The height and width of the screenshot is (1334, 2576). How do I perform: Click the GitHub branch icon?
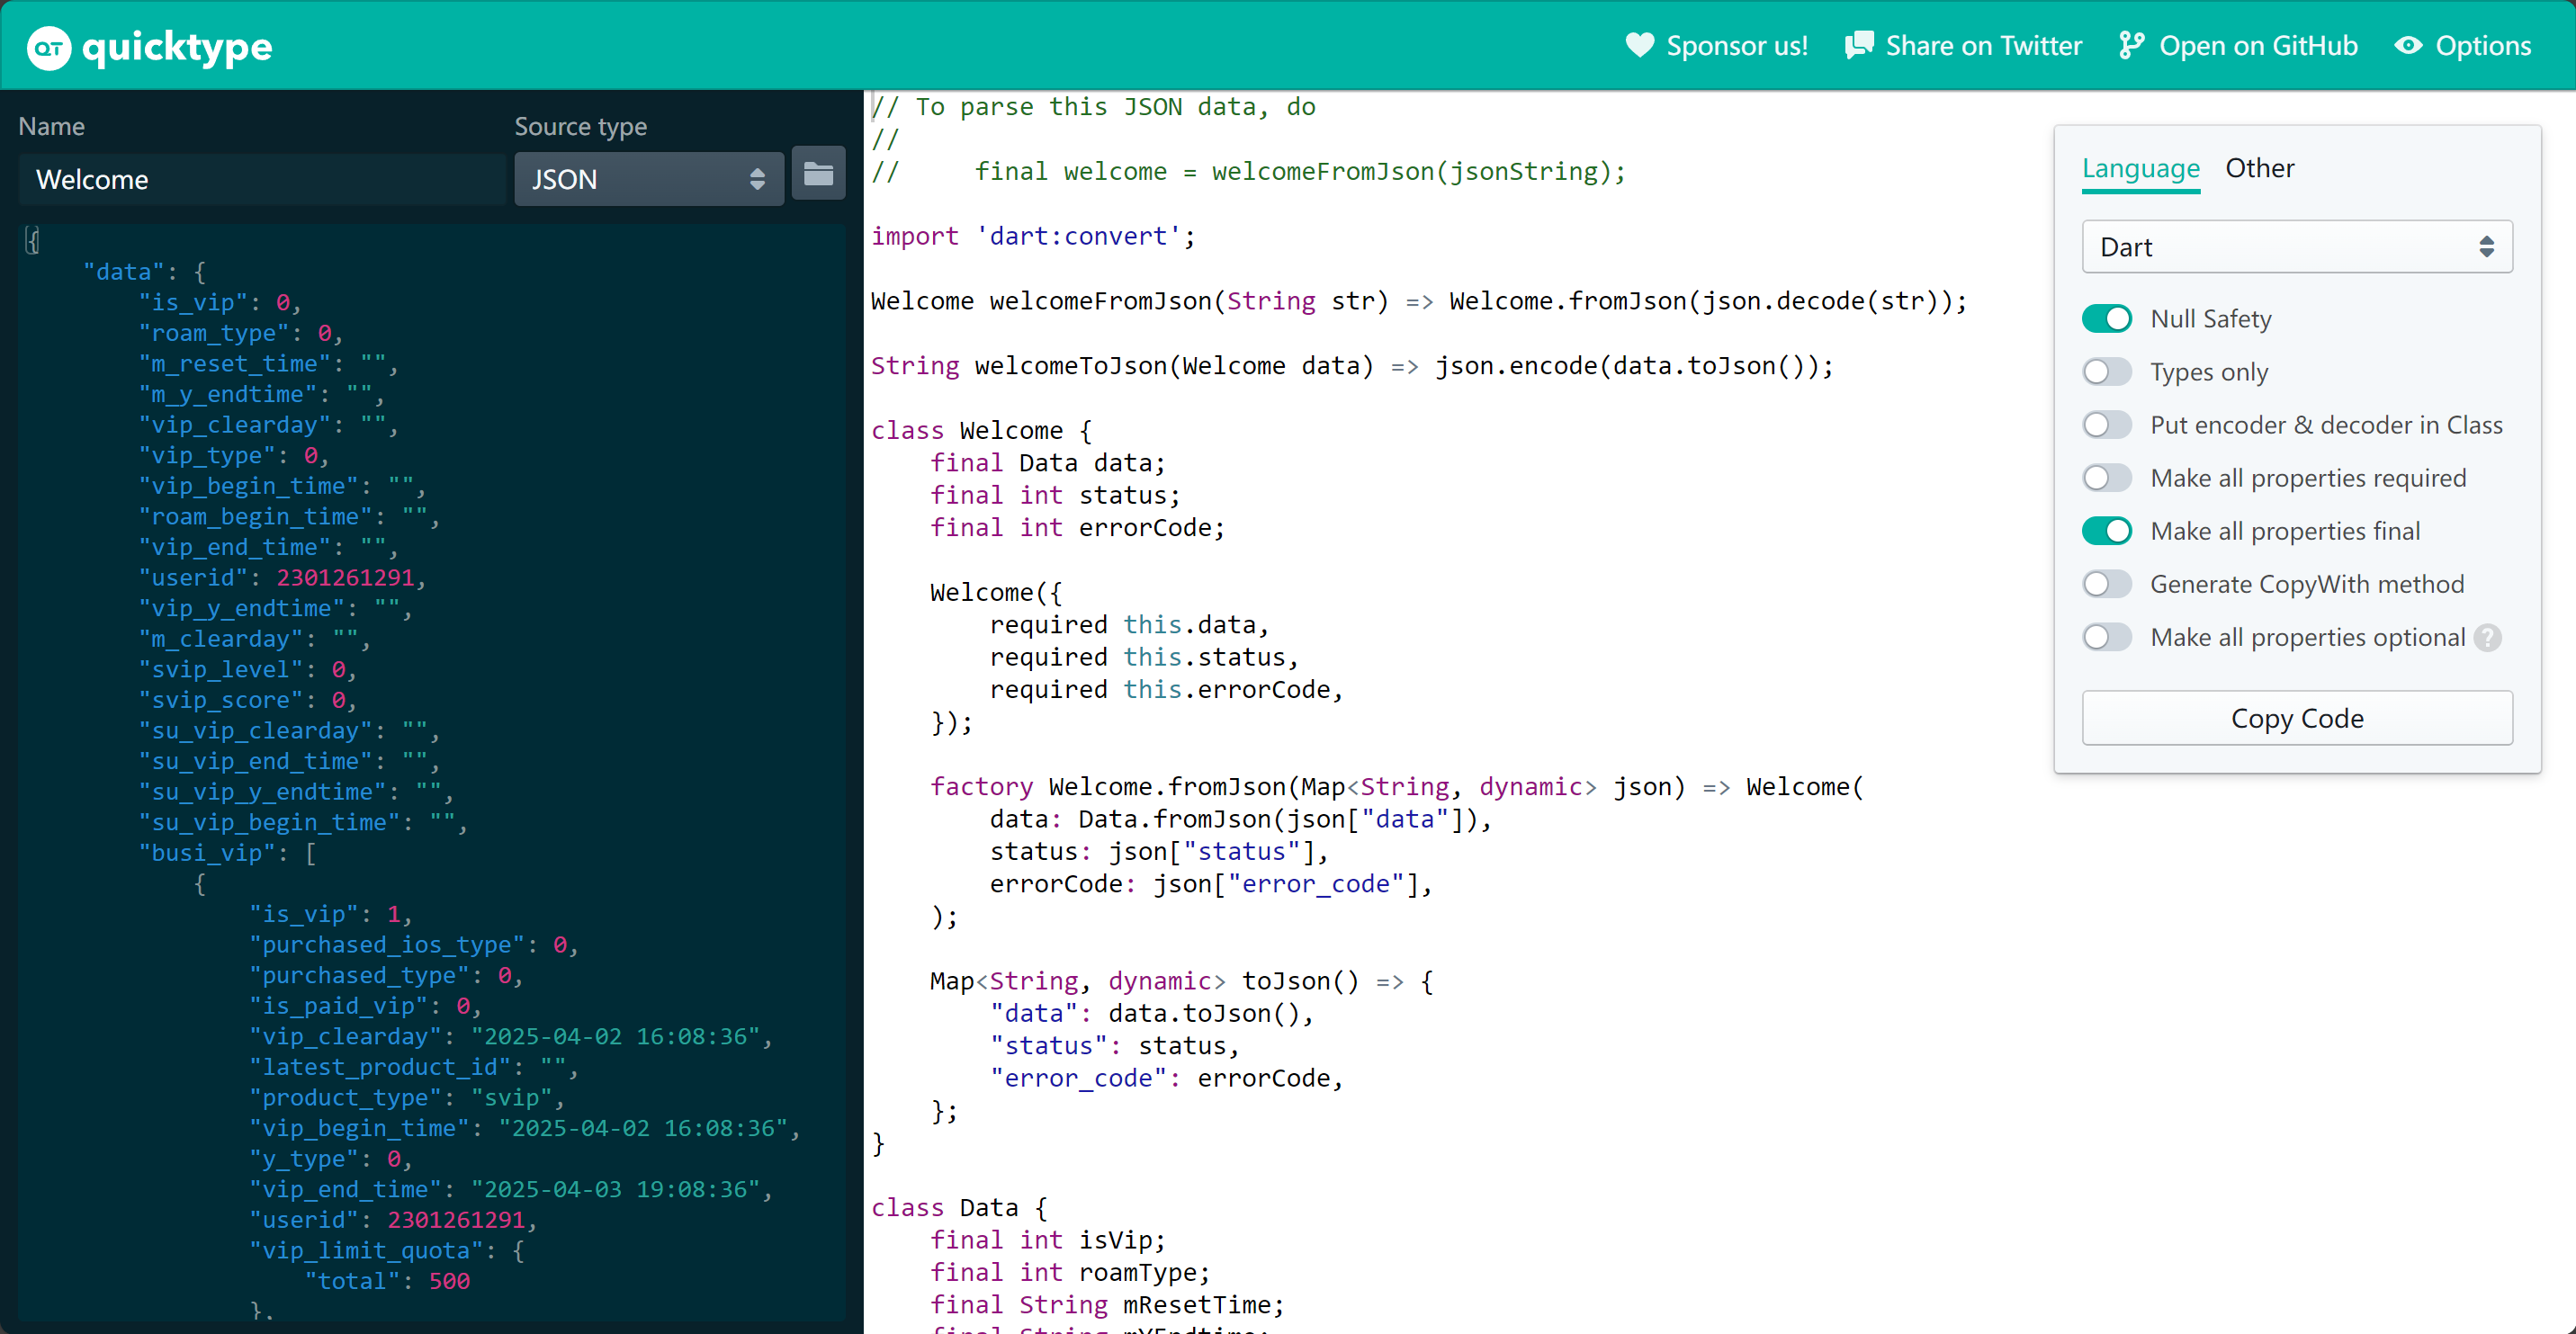point(2131,45)
